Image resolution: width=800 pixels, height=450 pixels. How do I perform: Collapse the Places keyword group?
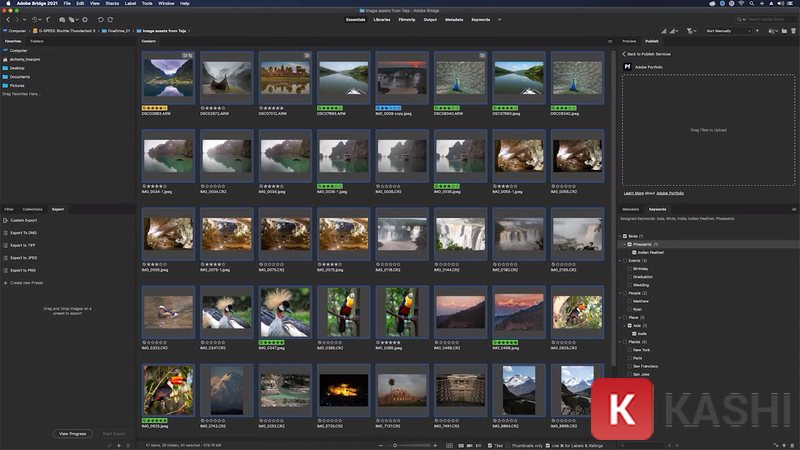click(x=620, y=342)
